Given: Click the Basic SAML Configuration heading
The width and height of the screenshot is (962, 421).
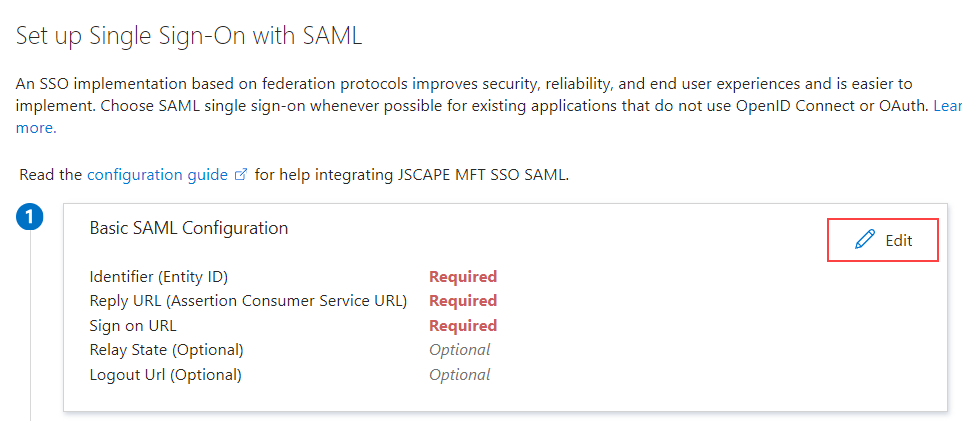Looking at the screenshot, I should point(188,228).
